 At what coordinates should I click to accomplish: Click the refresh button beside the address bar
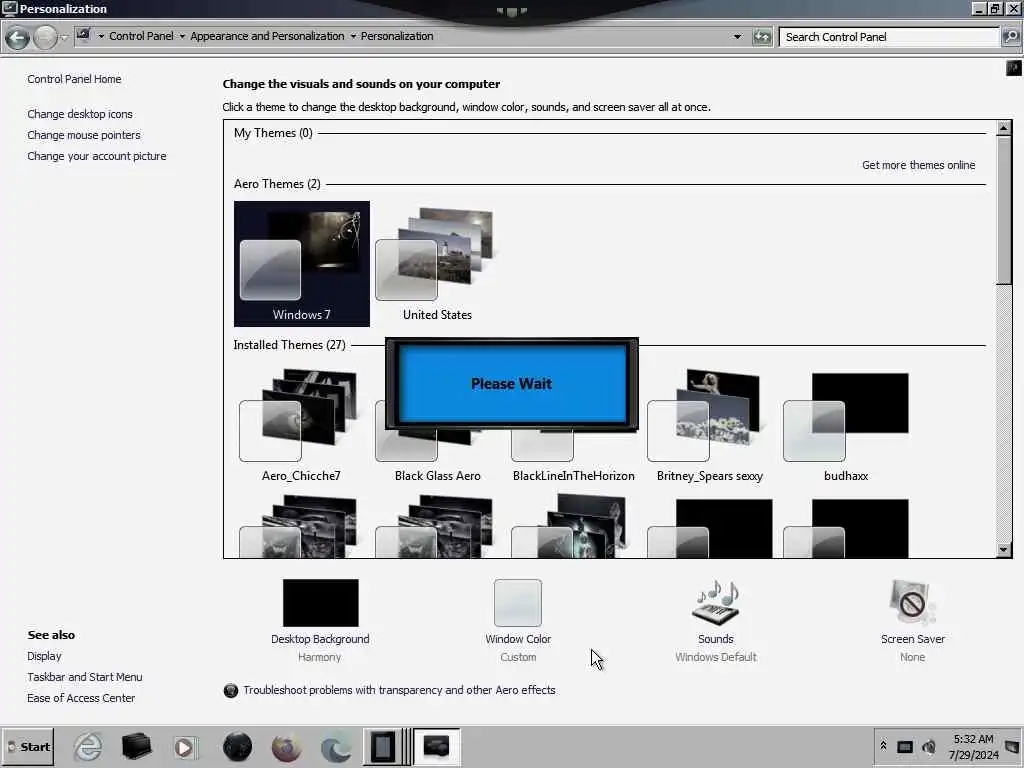(761, 37)
